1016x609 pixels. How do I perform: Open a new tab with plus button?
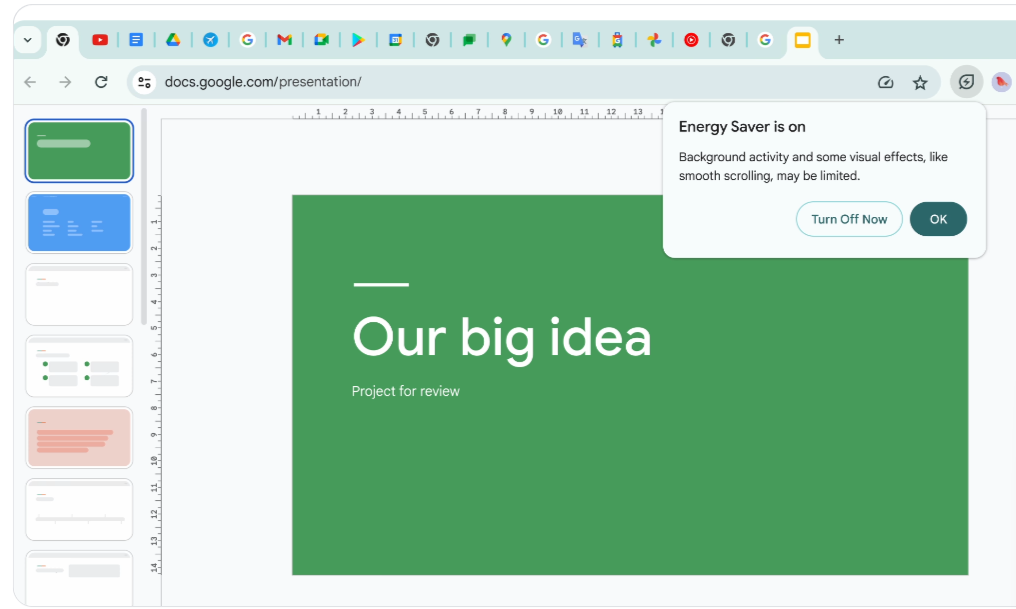click(838, 40)
